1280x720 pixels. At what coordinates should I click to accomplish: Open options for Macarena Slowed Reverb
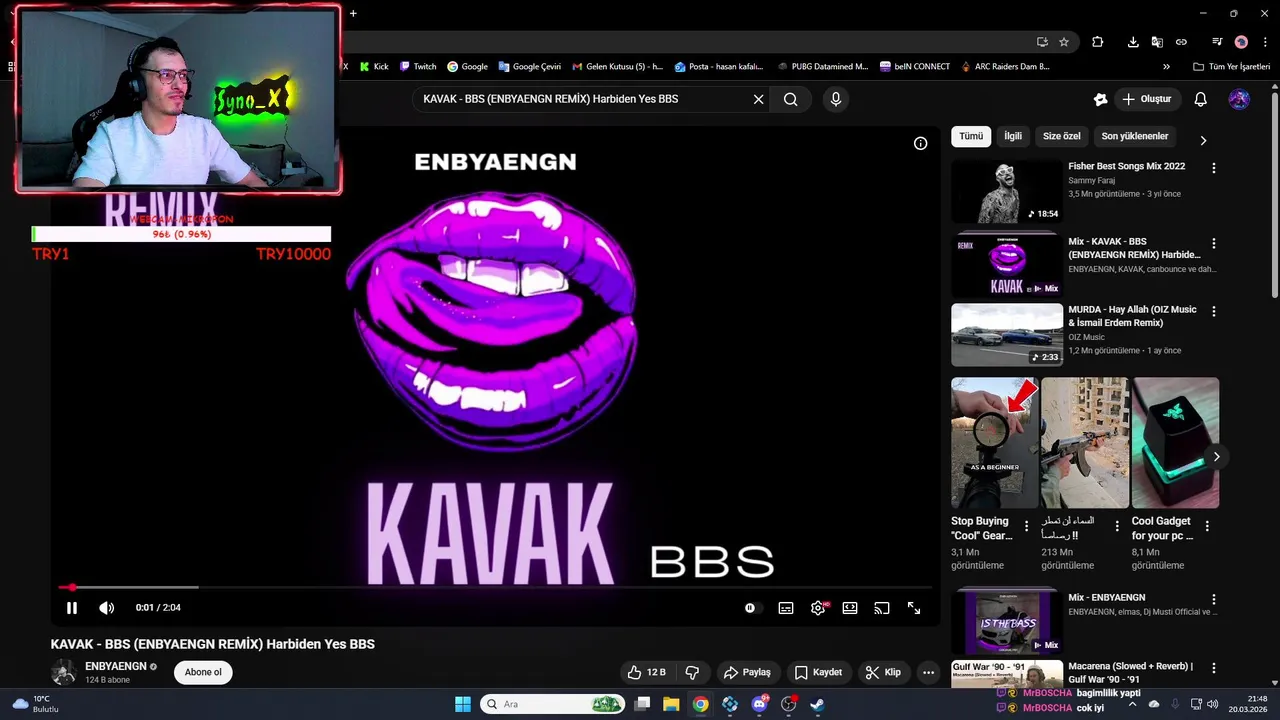(1214, 669)
